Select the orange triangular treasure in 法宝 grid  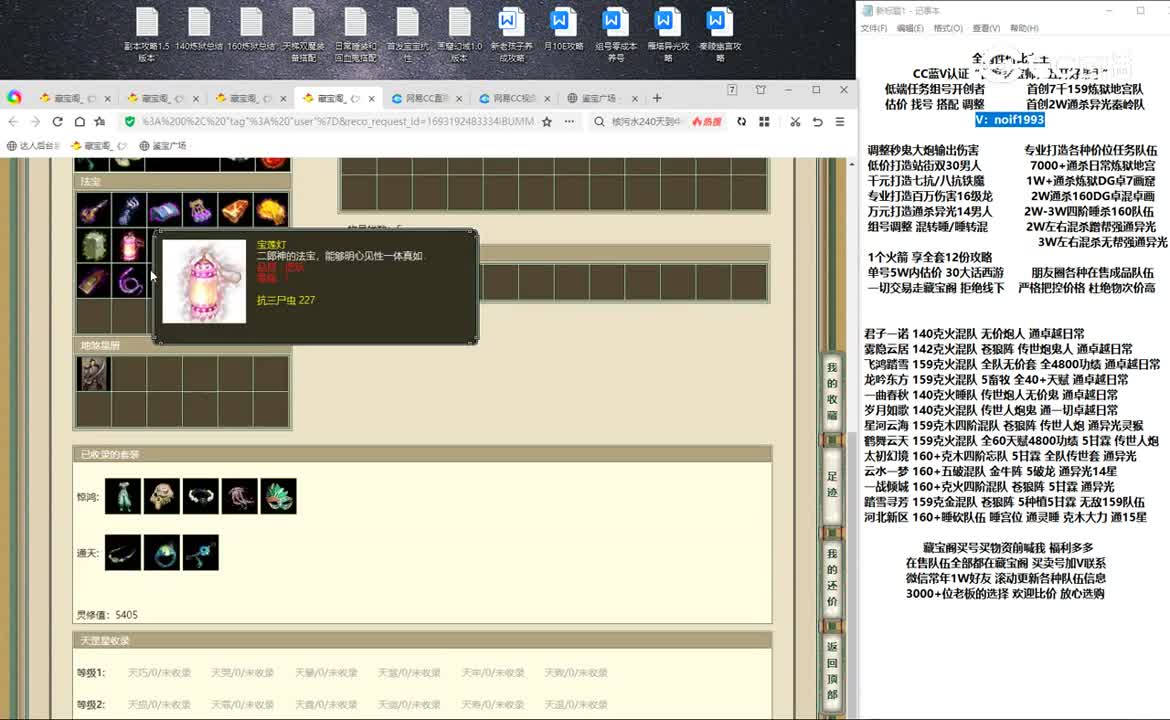(235, 210)
